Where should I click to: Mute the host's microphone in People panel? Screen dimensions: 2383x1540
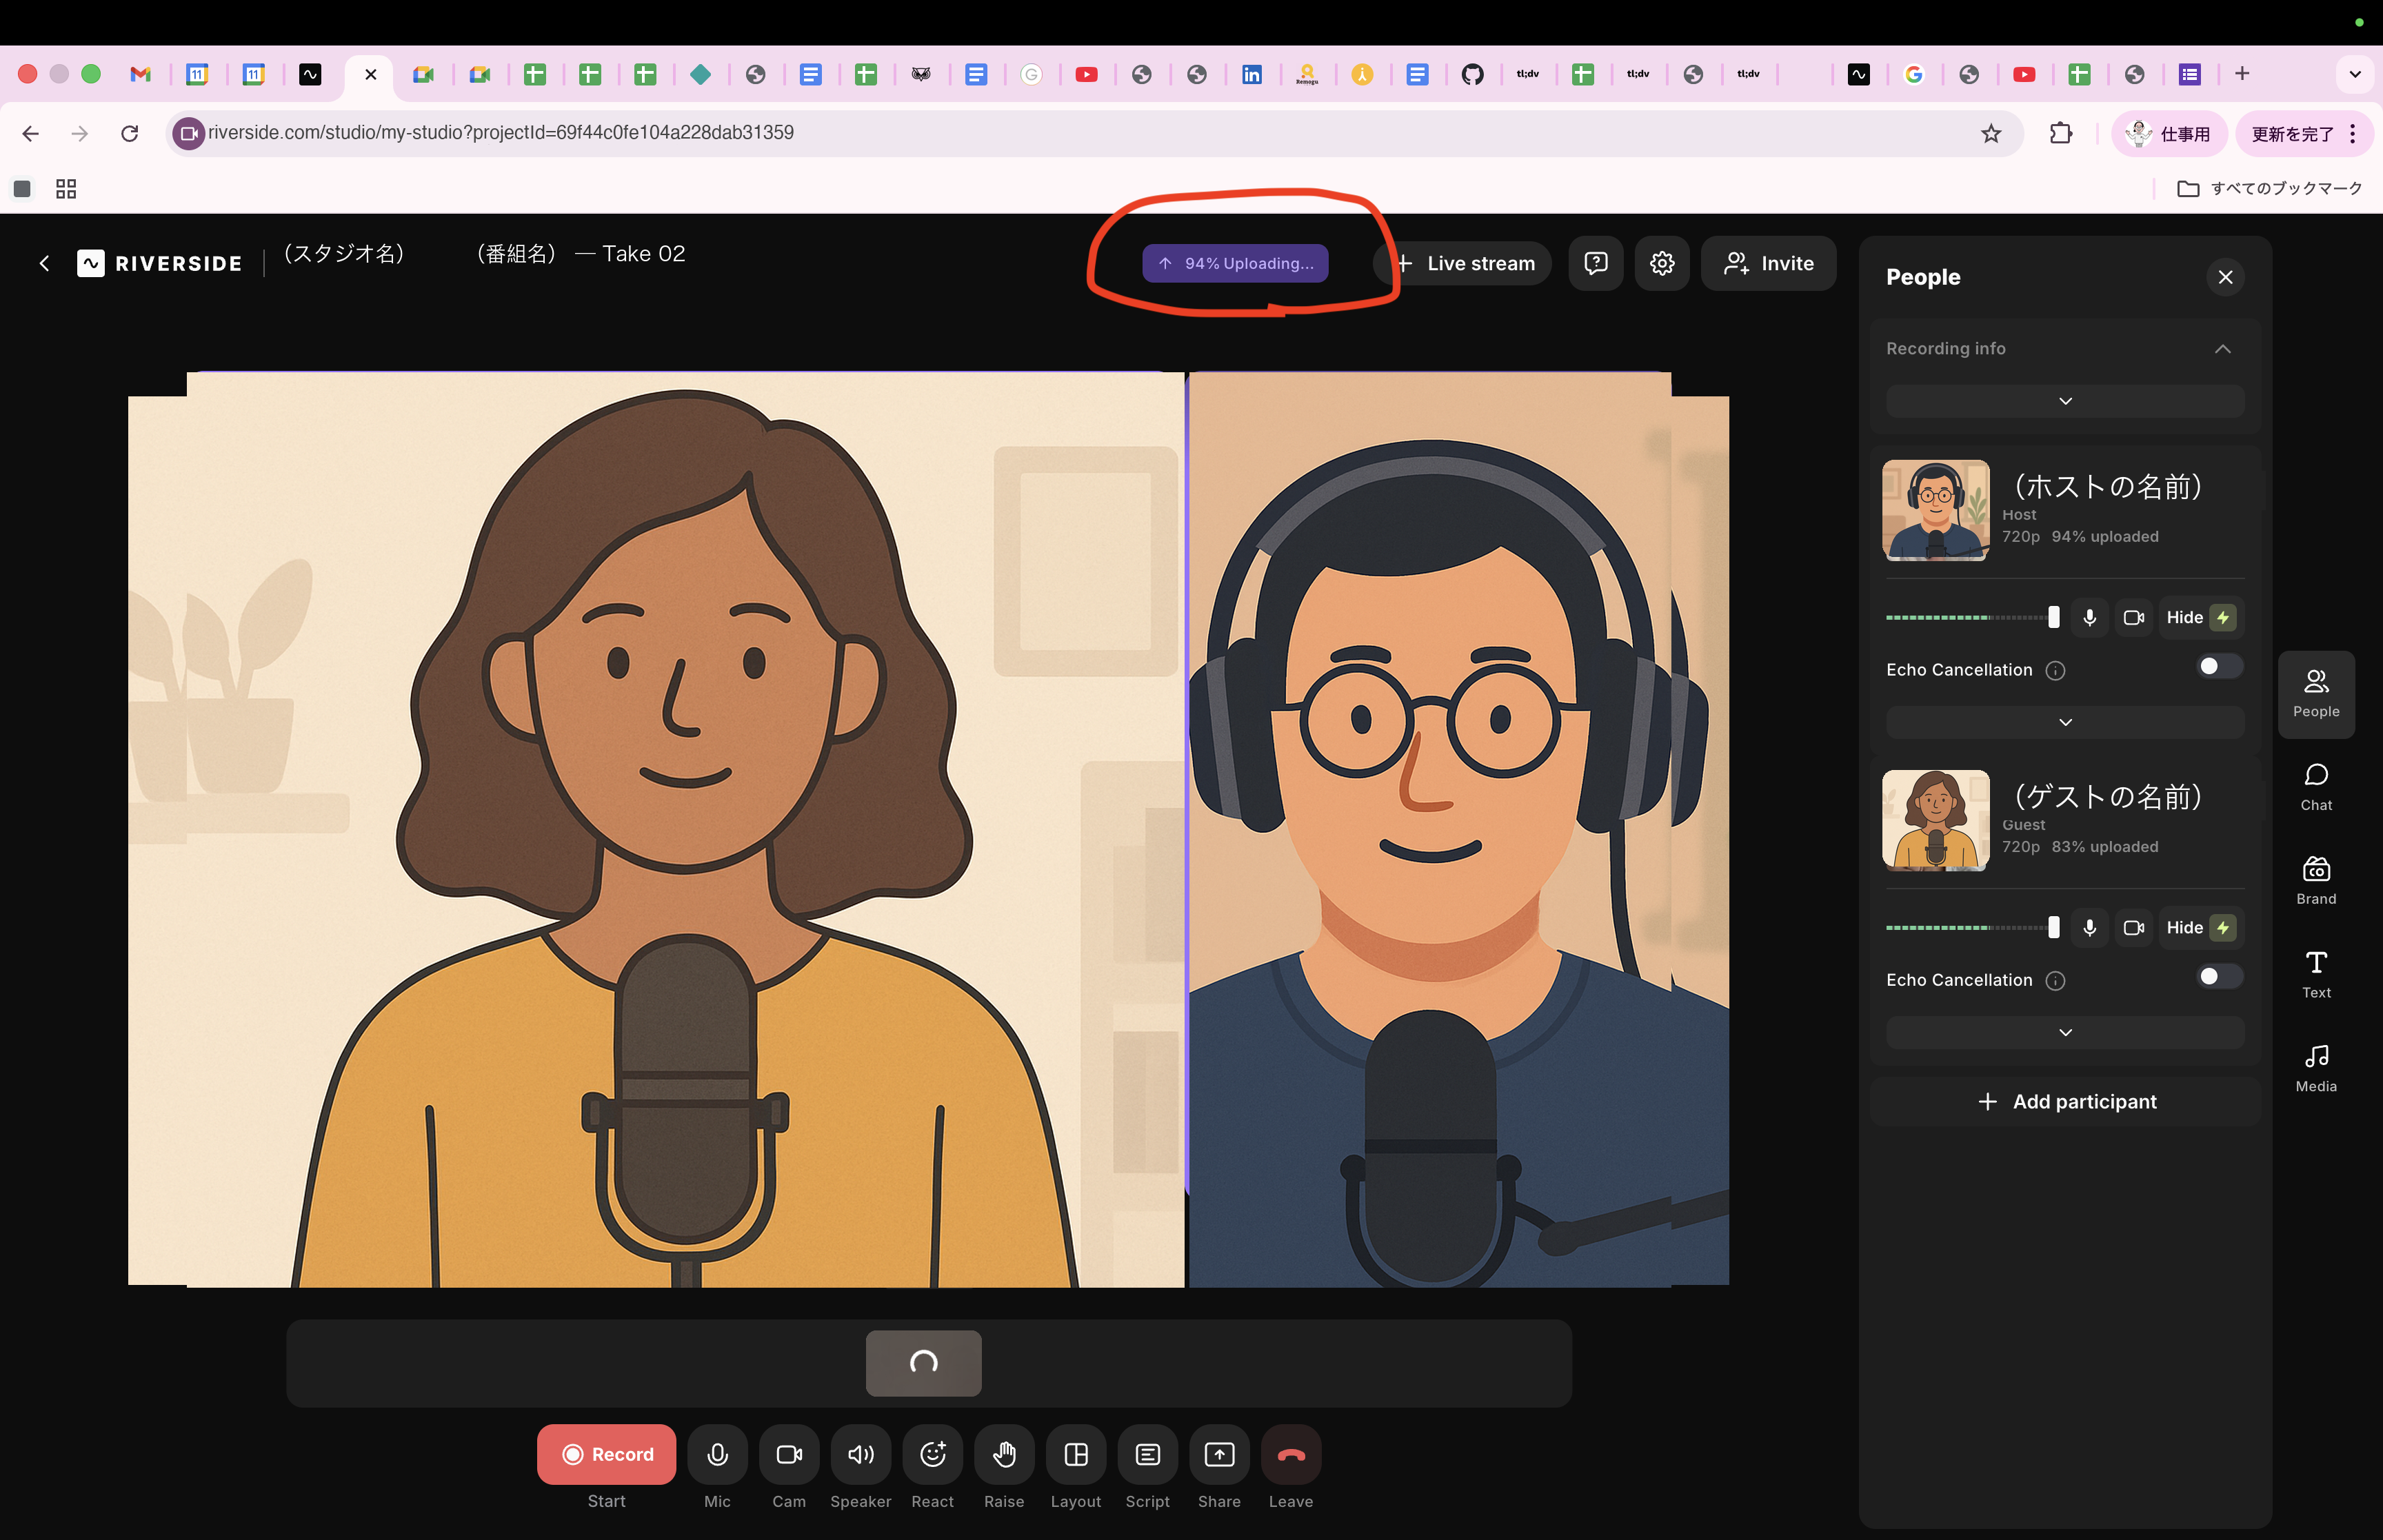click(2089, 617)
